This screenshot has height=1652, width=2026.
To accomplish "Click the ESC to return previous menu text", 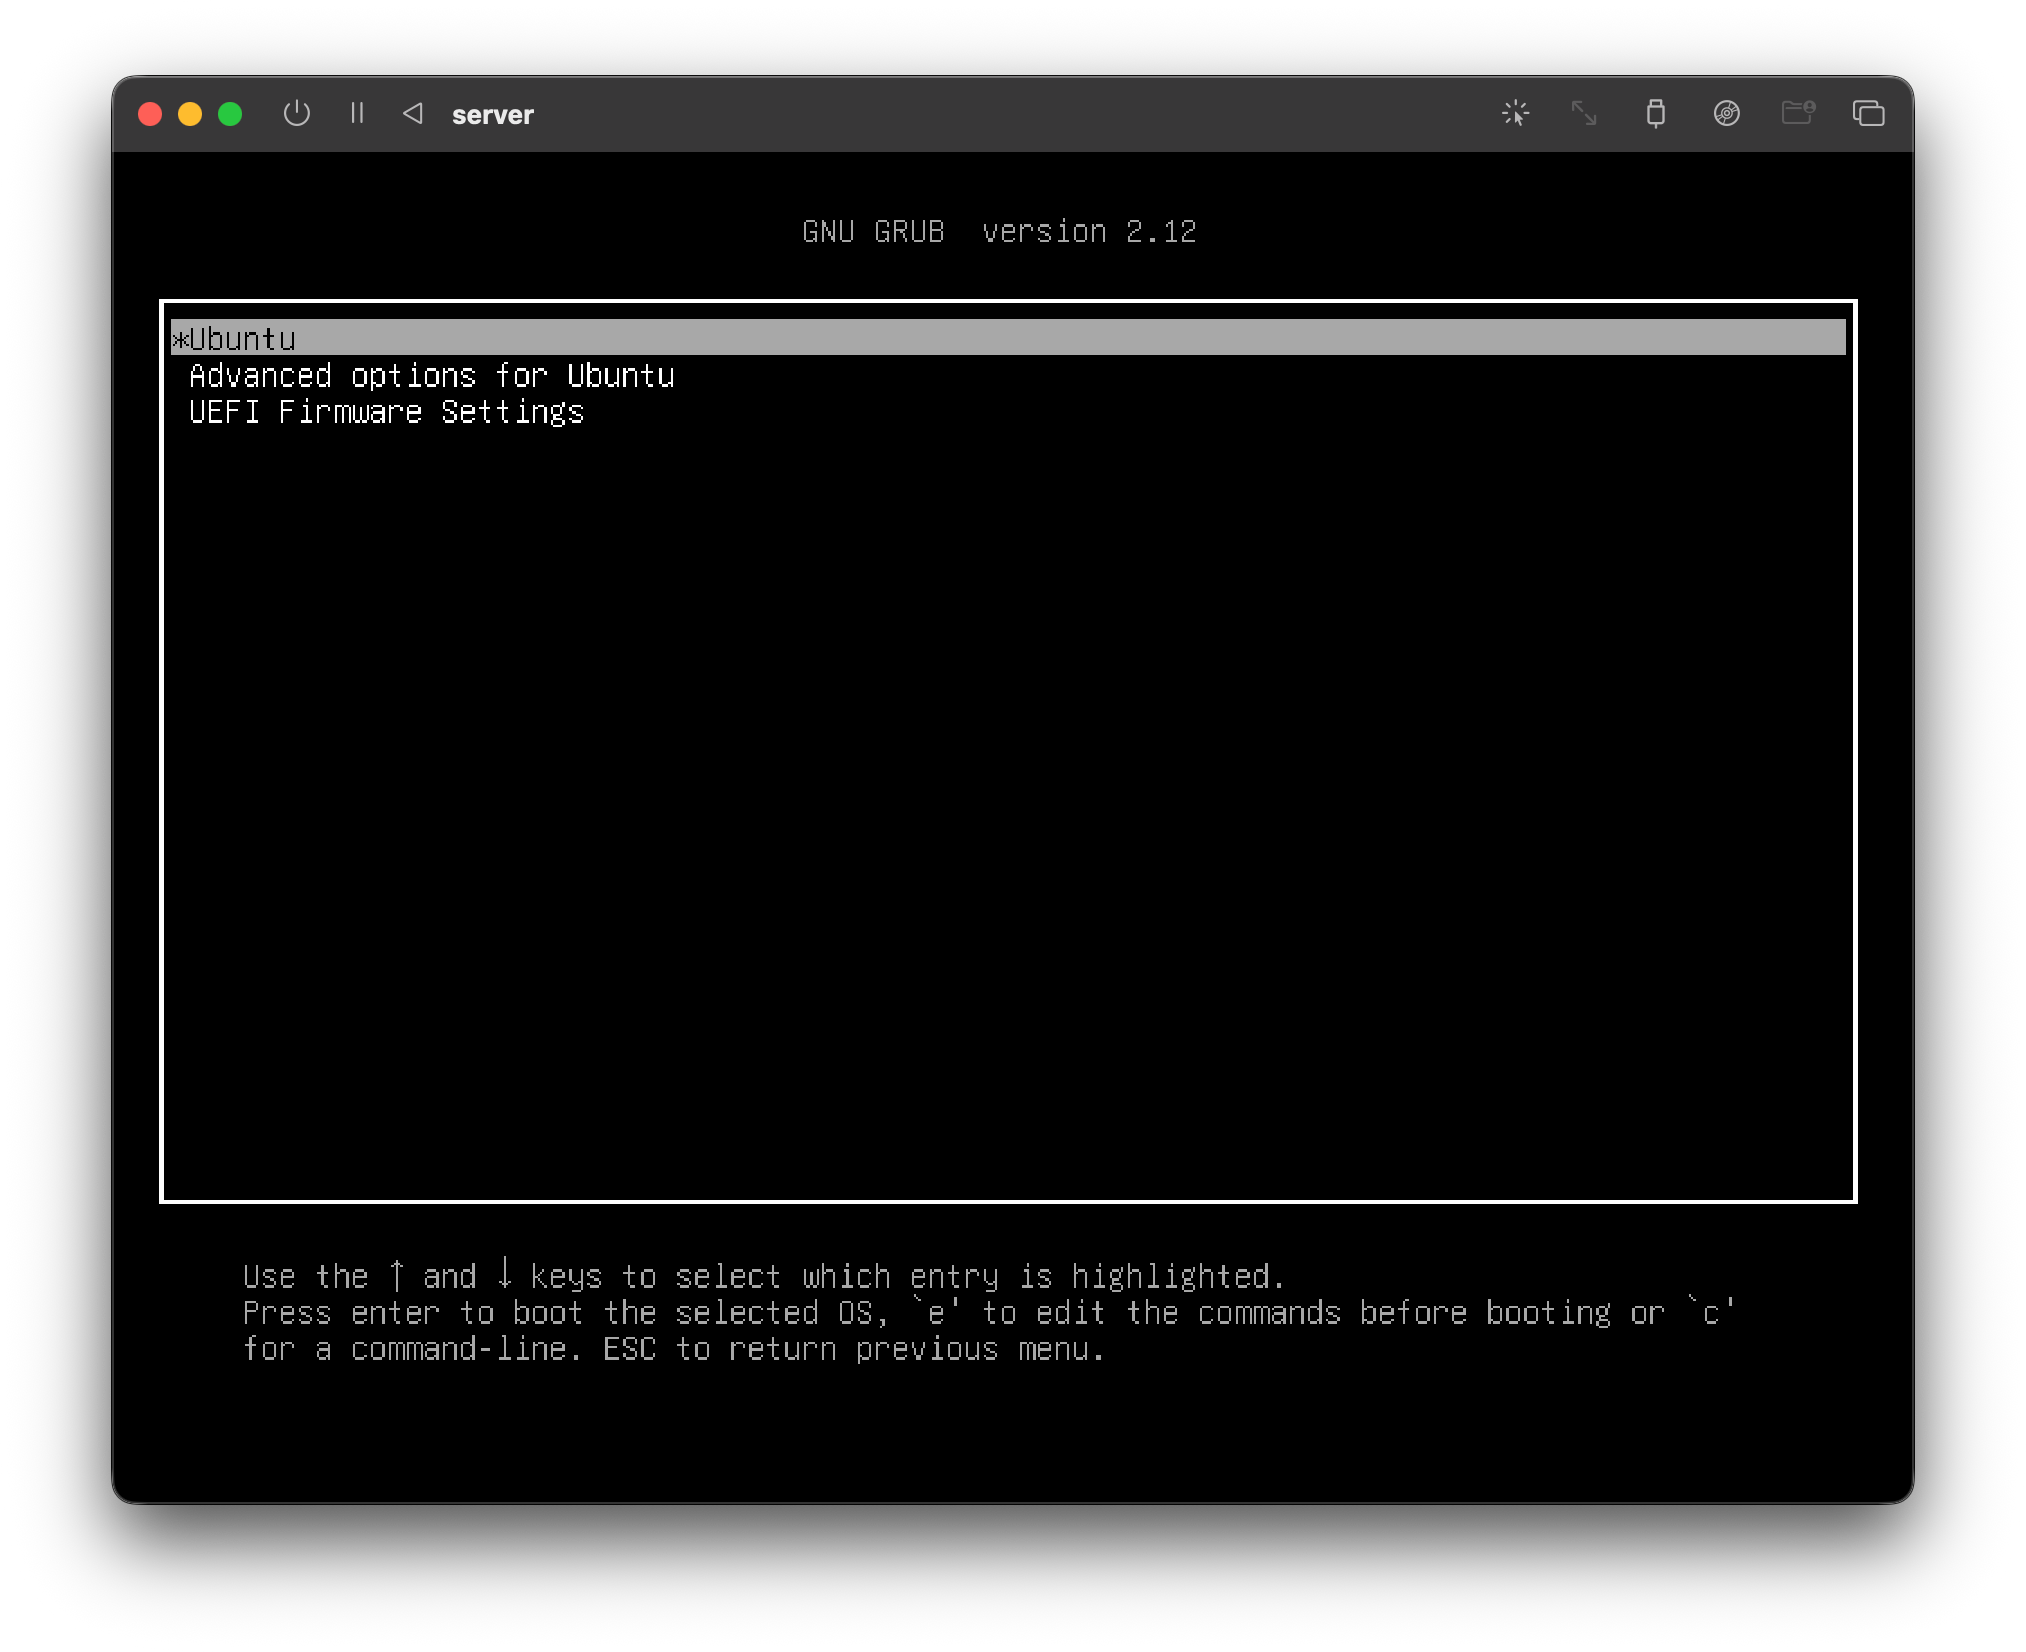I will click(853, 1350).
